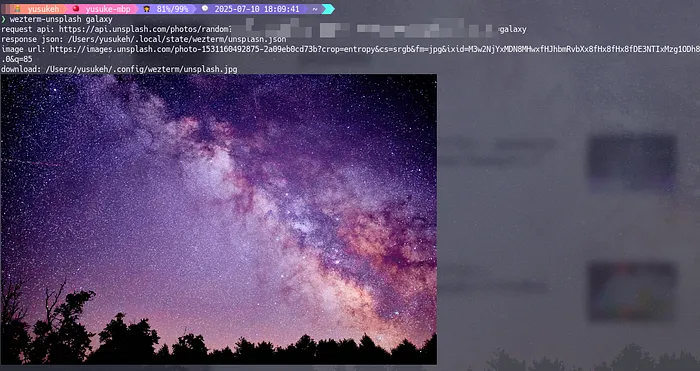
Task: Click the unsplash.json response file path
Action: coord(177,39)
